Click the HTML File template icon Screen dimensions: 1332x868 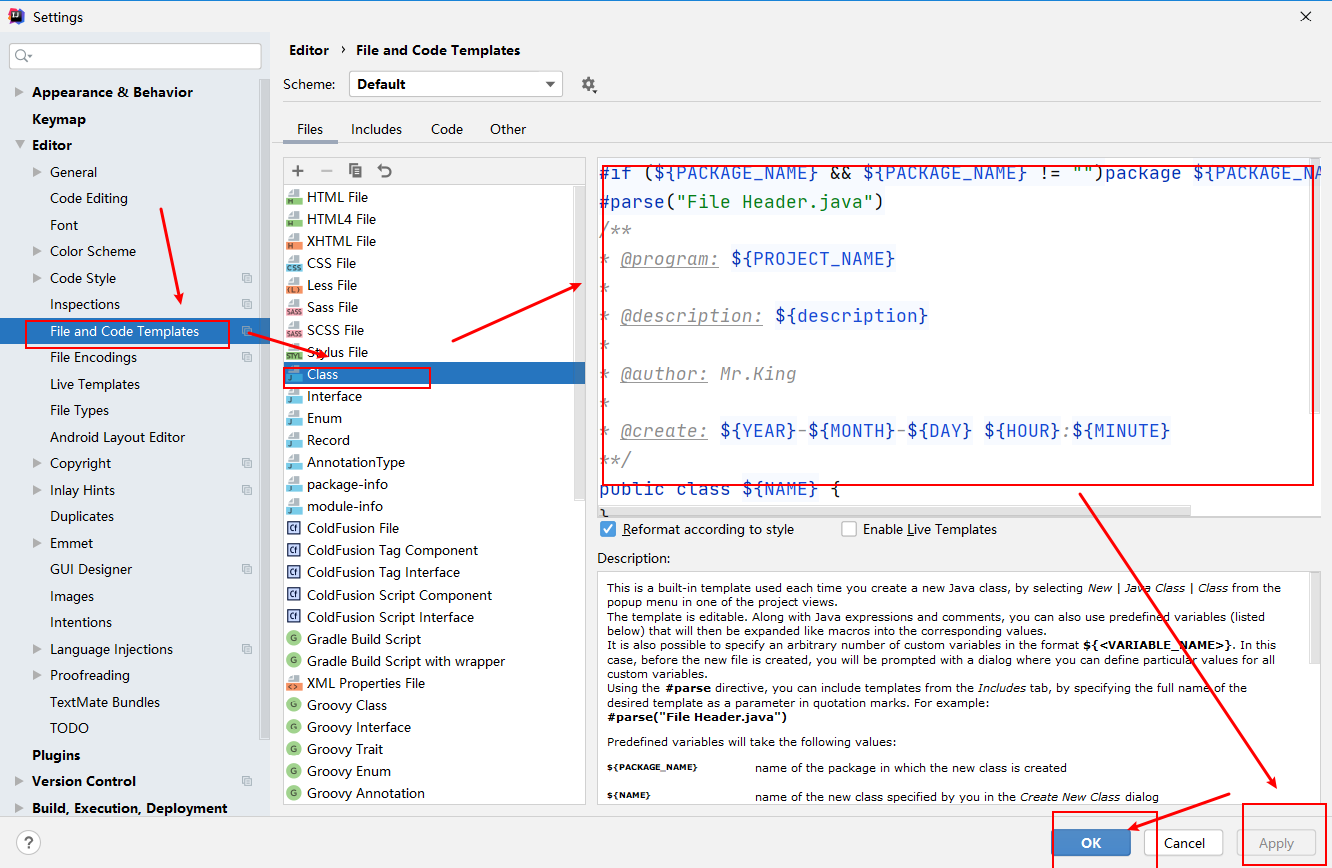tap(294, 197)
